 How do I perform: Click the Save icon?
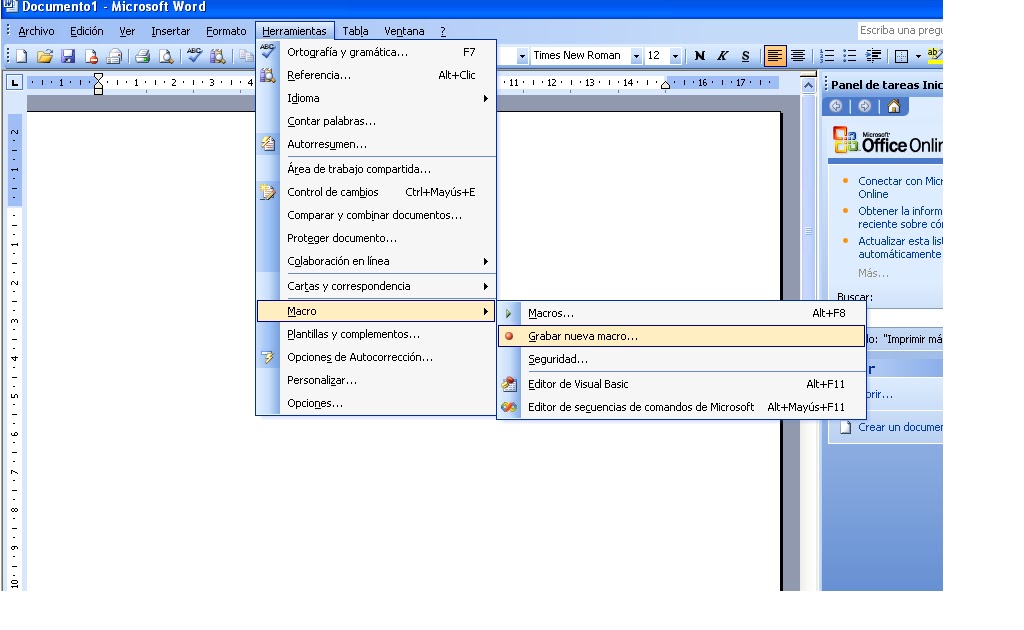coord(67,55)
